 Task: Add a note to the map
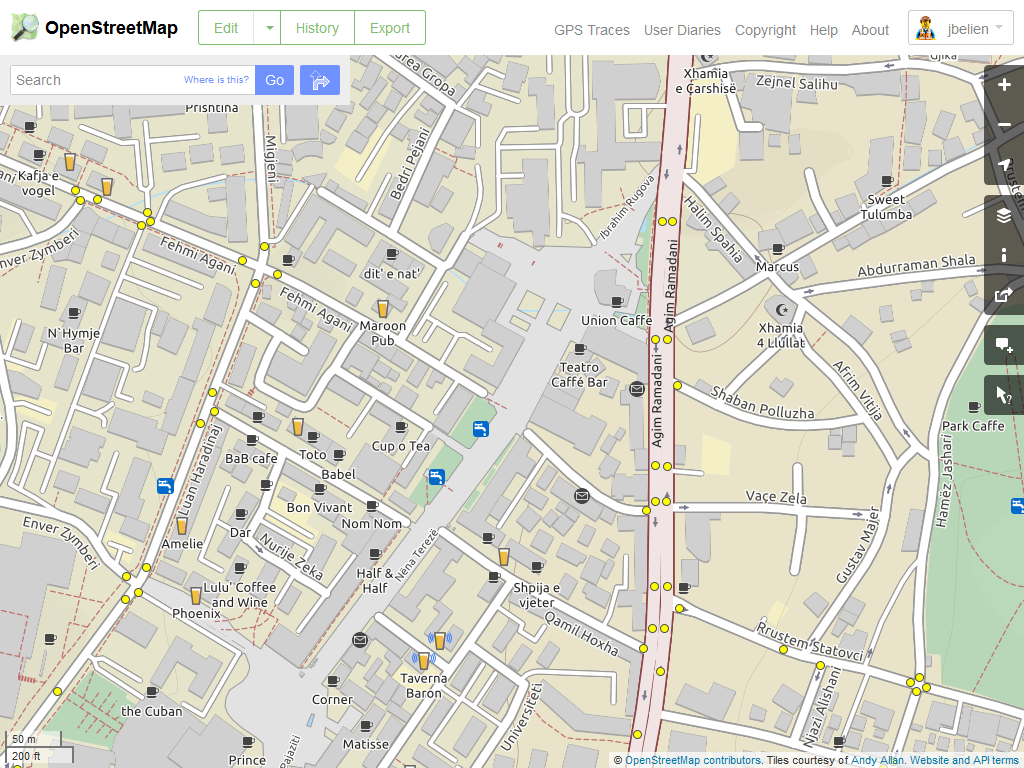coord(1004,346)
